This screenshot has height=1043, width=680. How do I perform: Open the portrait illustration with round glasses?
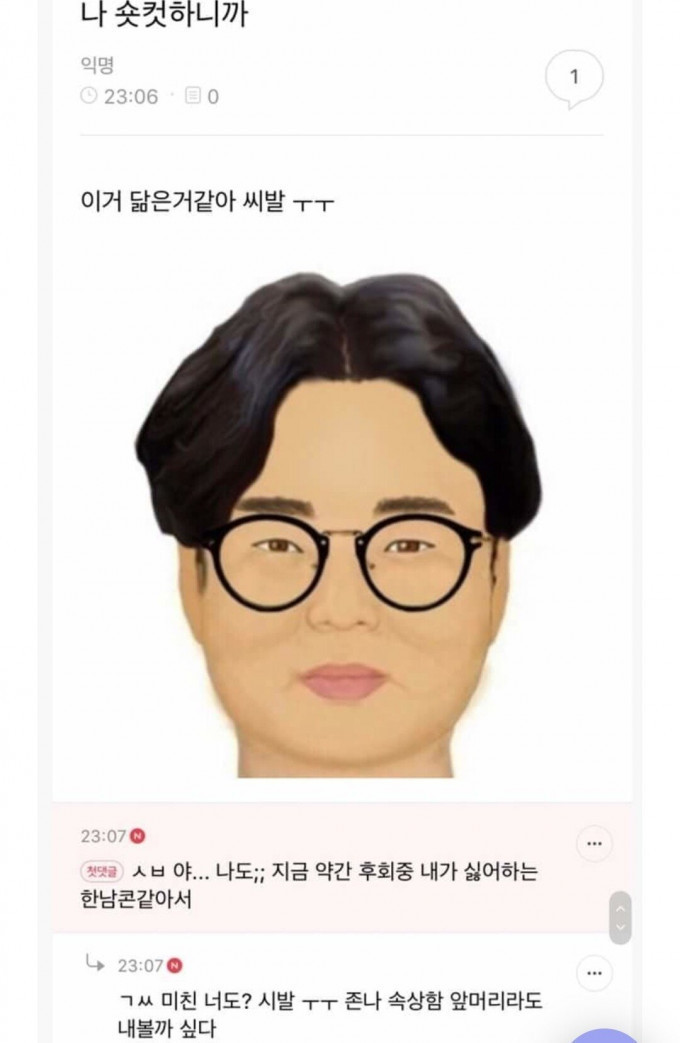[339, 524]
